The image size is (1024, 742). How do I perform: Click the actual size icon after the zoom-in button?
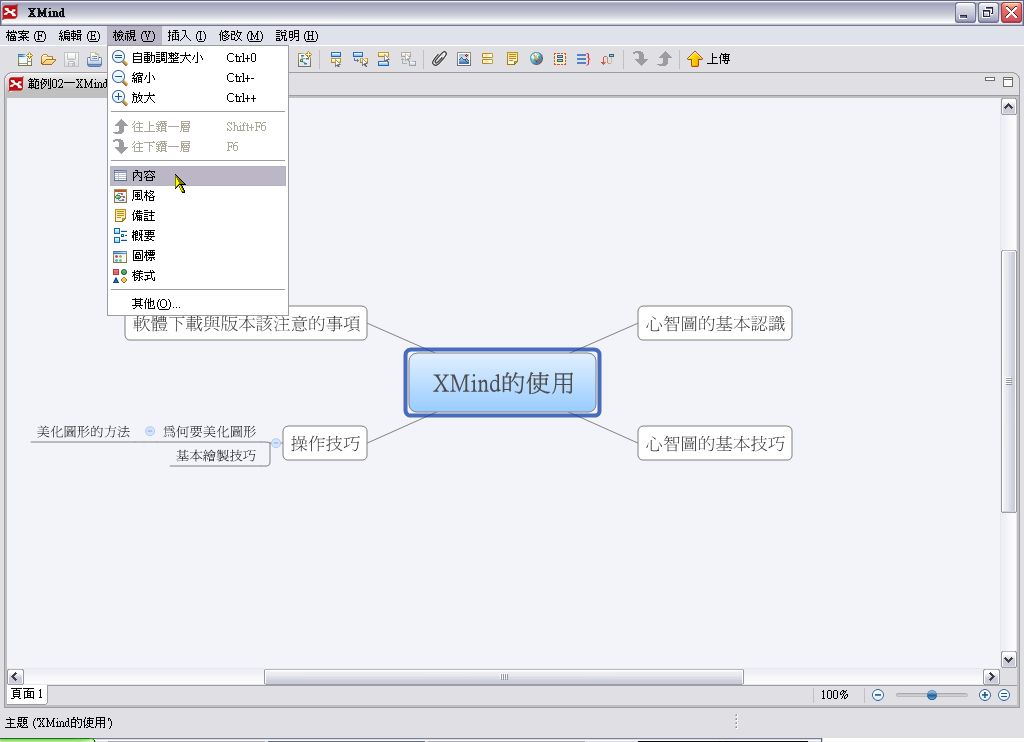click(1004, 695)
